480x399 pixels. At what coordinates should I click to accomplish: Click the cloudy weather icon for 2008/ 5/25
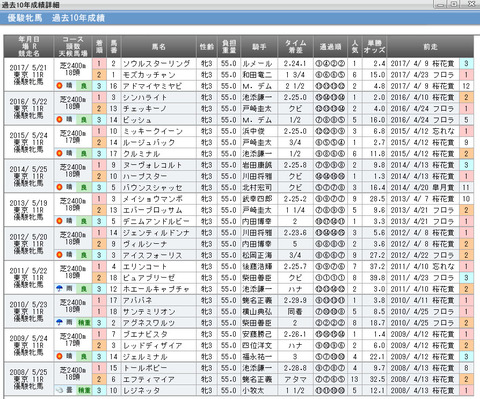pos(59,390)
